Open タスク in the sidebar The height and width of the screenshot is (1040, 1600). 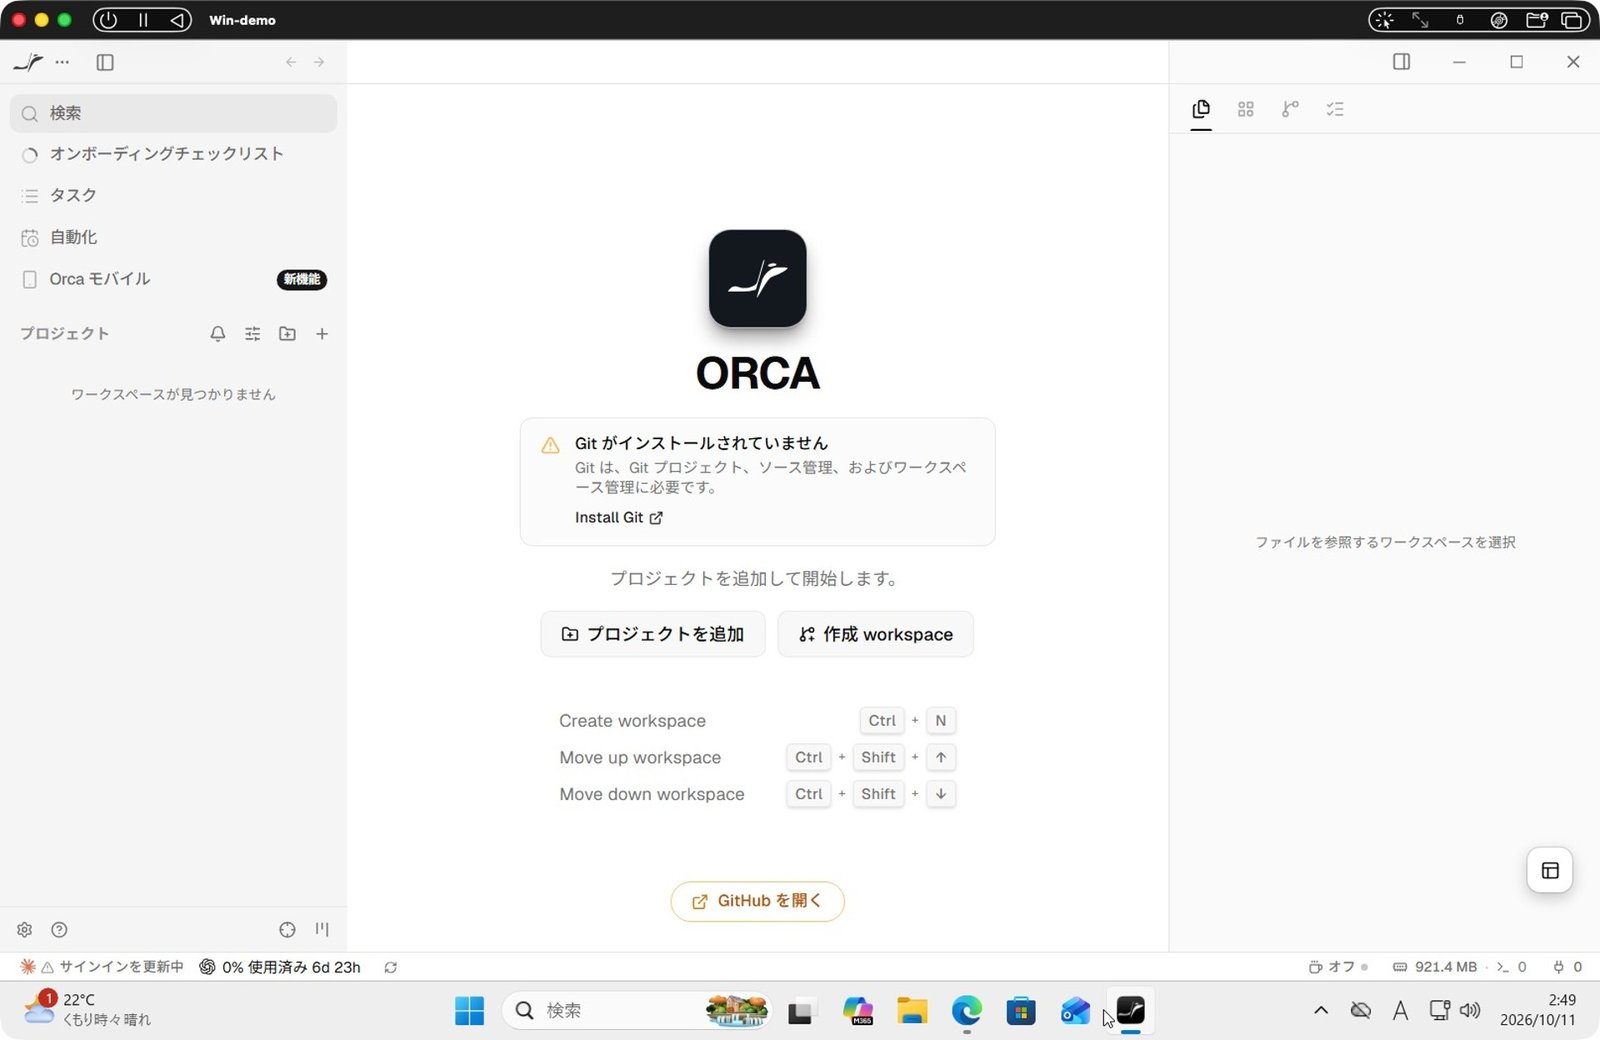coord(173,195)
